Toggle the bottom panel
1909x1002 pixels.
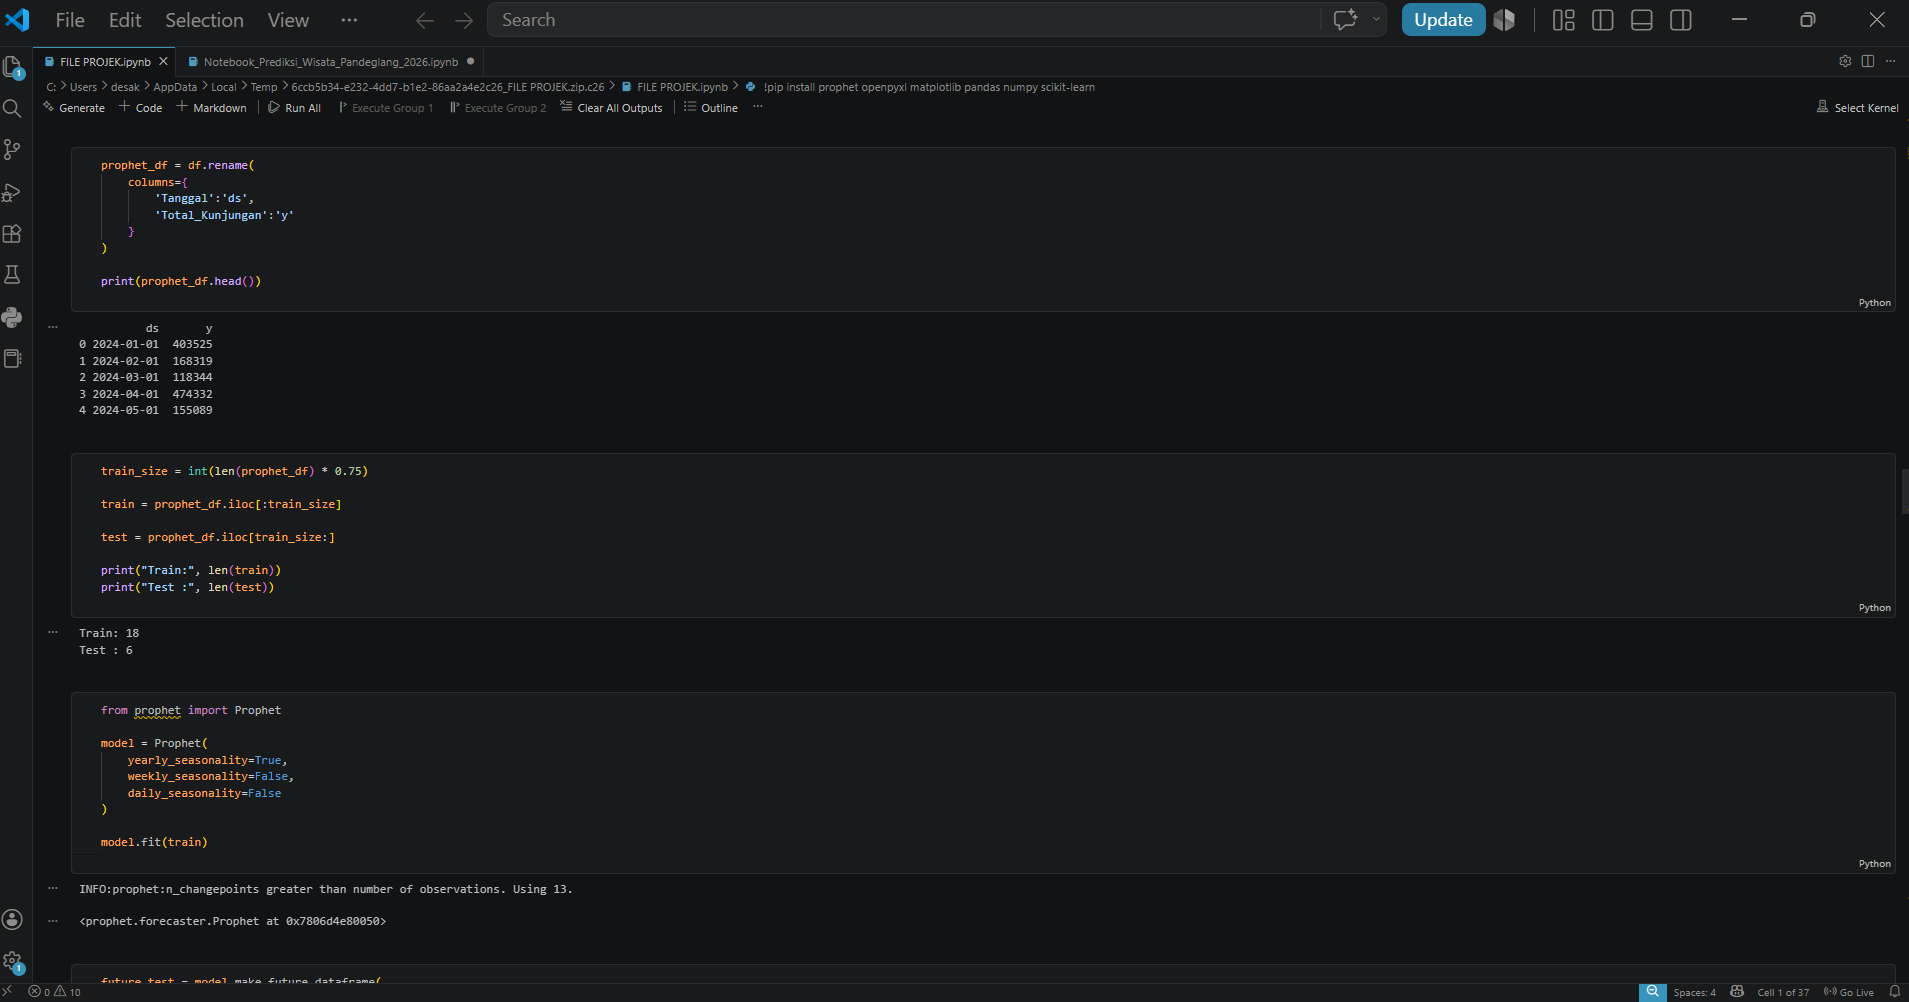point(1642,20)
